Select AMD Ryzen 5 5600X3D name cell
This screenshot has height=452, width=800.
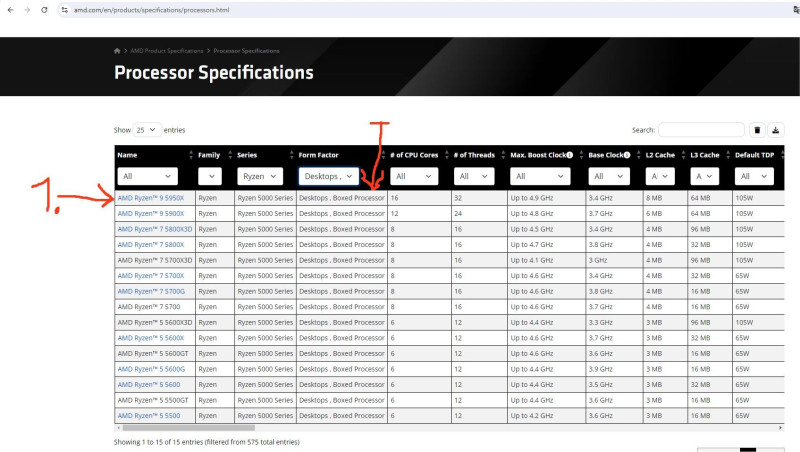155,322
